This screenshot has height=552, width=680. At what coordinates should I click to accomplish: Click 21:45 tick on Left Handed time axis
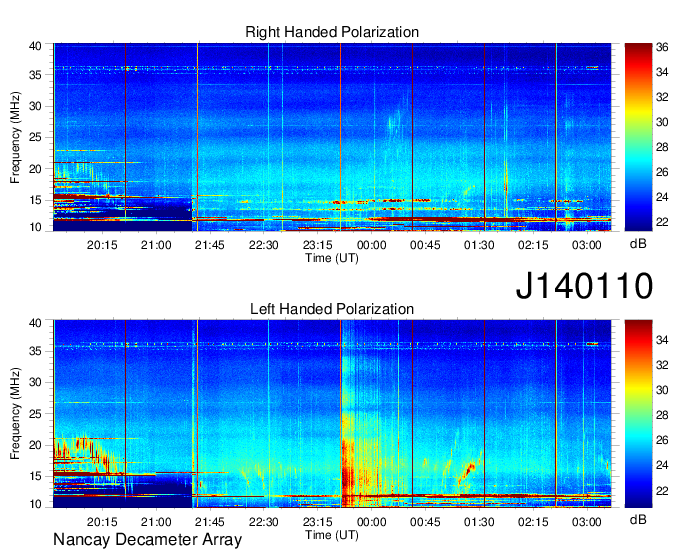(x=209, y=522)
